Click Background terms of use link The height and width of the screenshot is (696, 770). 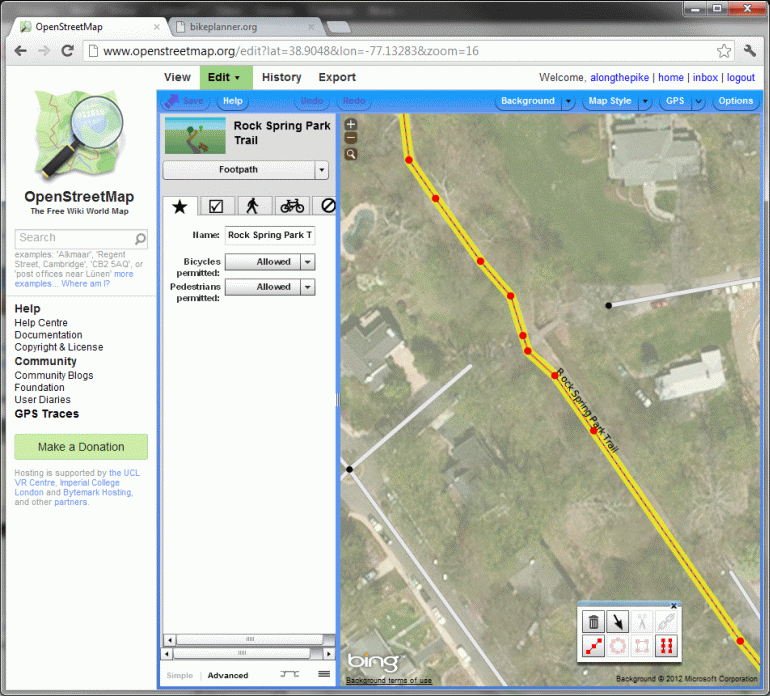(388, 680)
